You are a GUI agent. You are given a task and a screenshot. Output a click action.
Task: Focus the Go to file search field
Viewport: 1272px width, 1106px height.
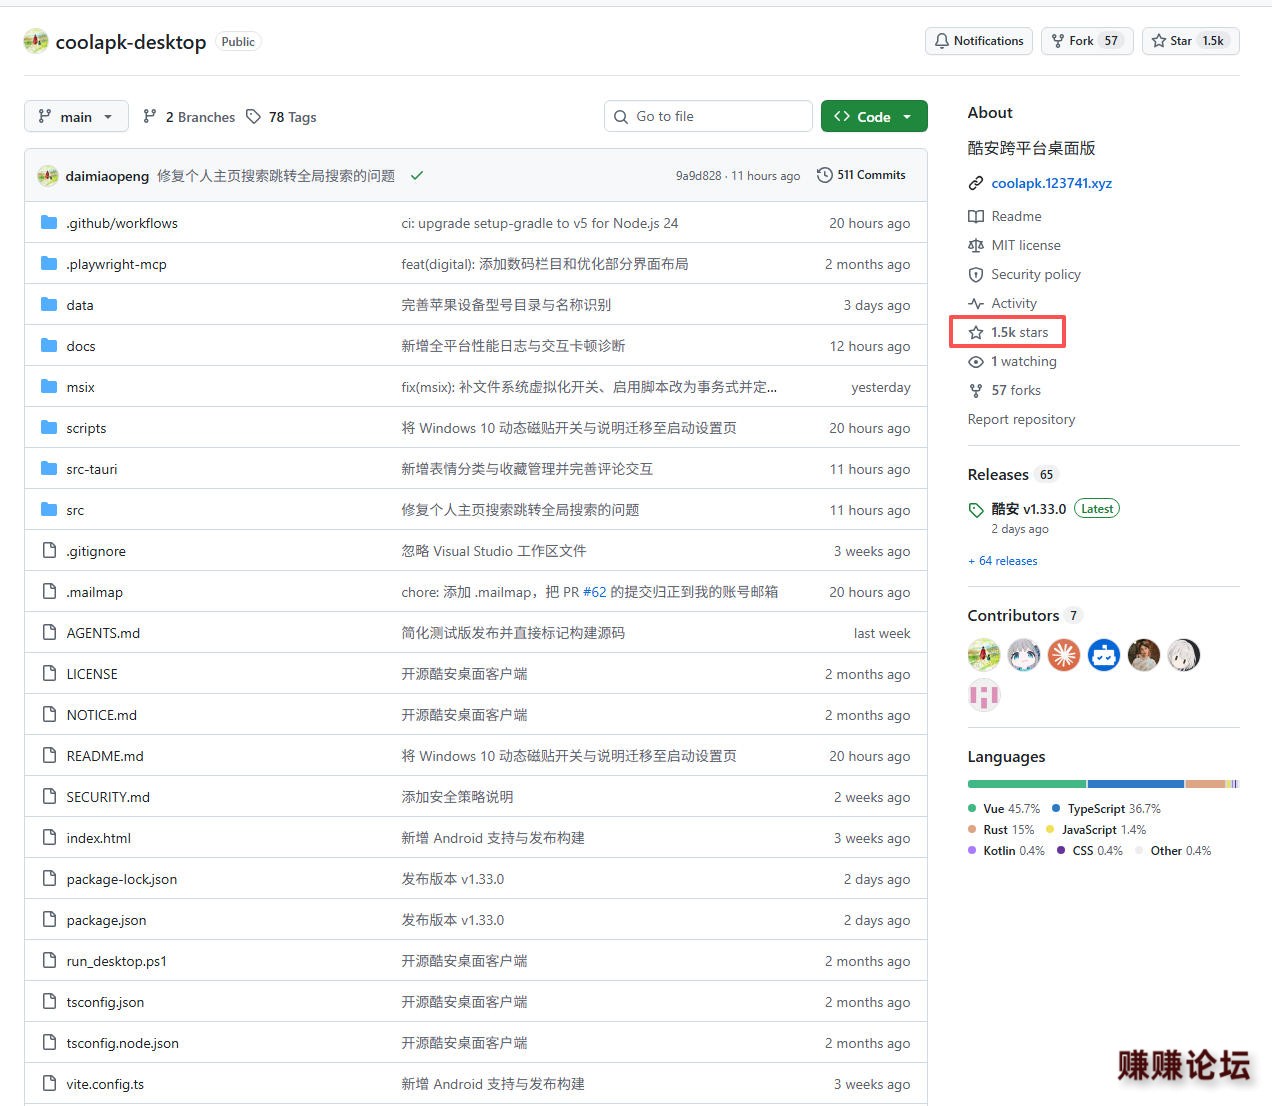[708, 116]
